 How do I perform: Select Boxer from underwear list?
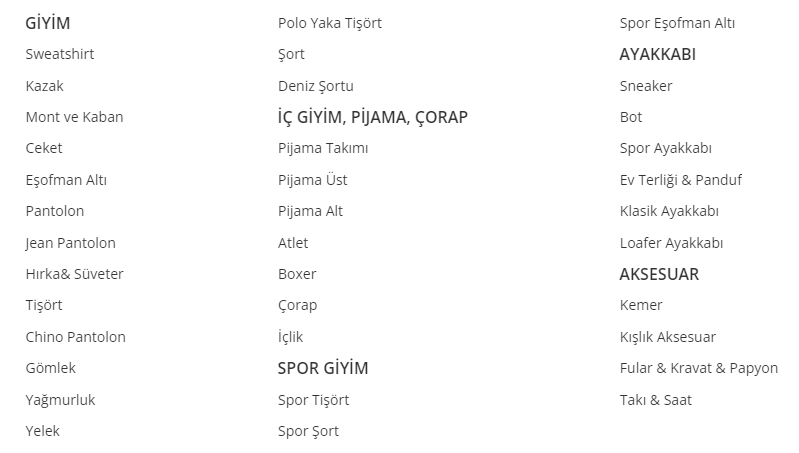[297, 274]
